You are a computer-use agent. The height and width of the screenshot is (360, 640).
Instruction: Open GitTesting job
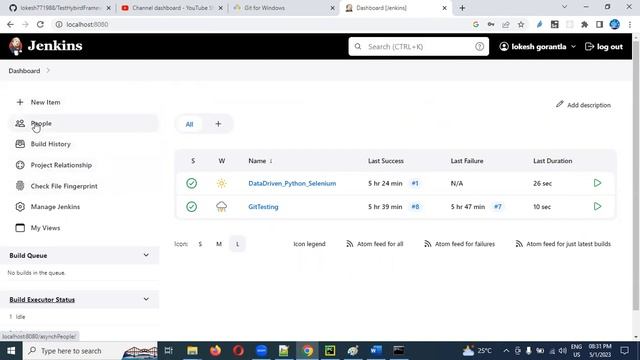click(263, 207)
